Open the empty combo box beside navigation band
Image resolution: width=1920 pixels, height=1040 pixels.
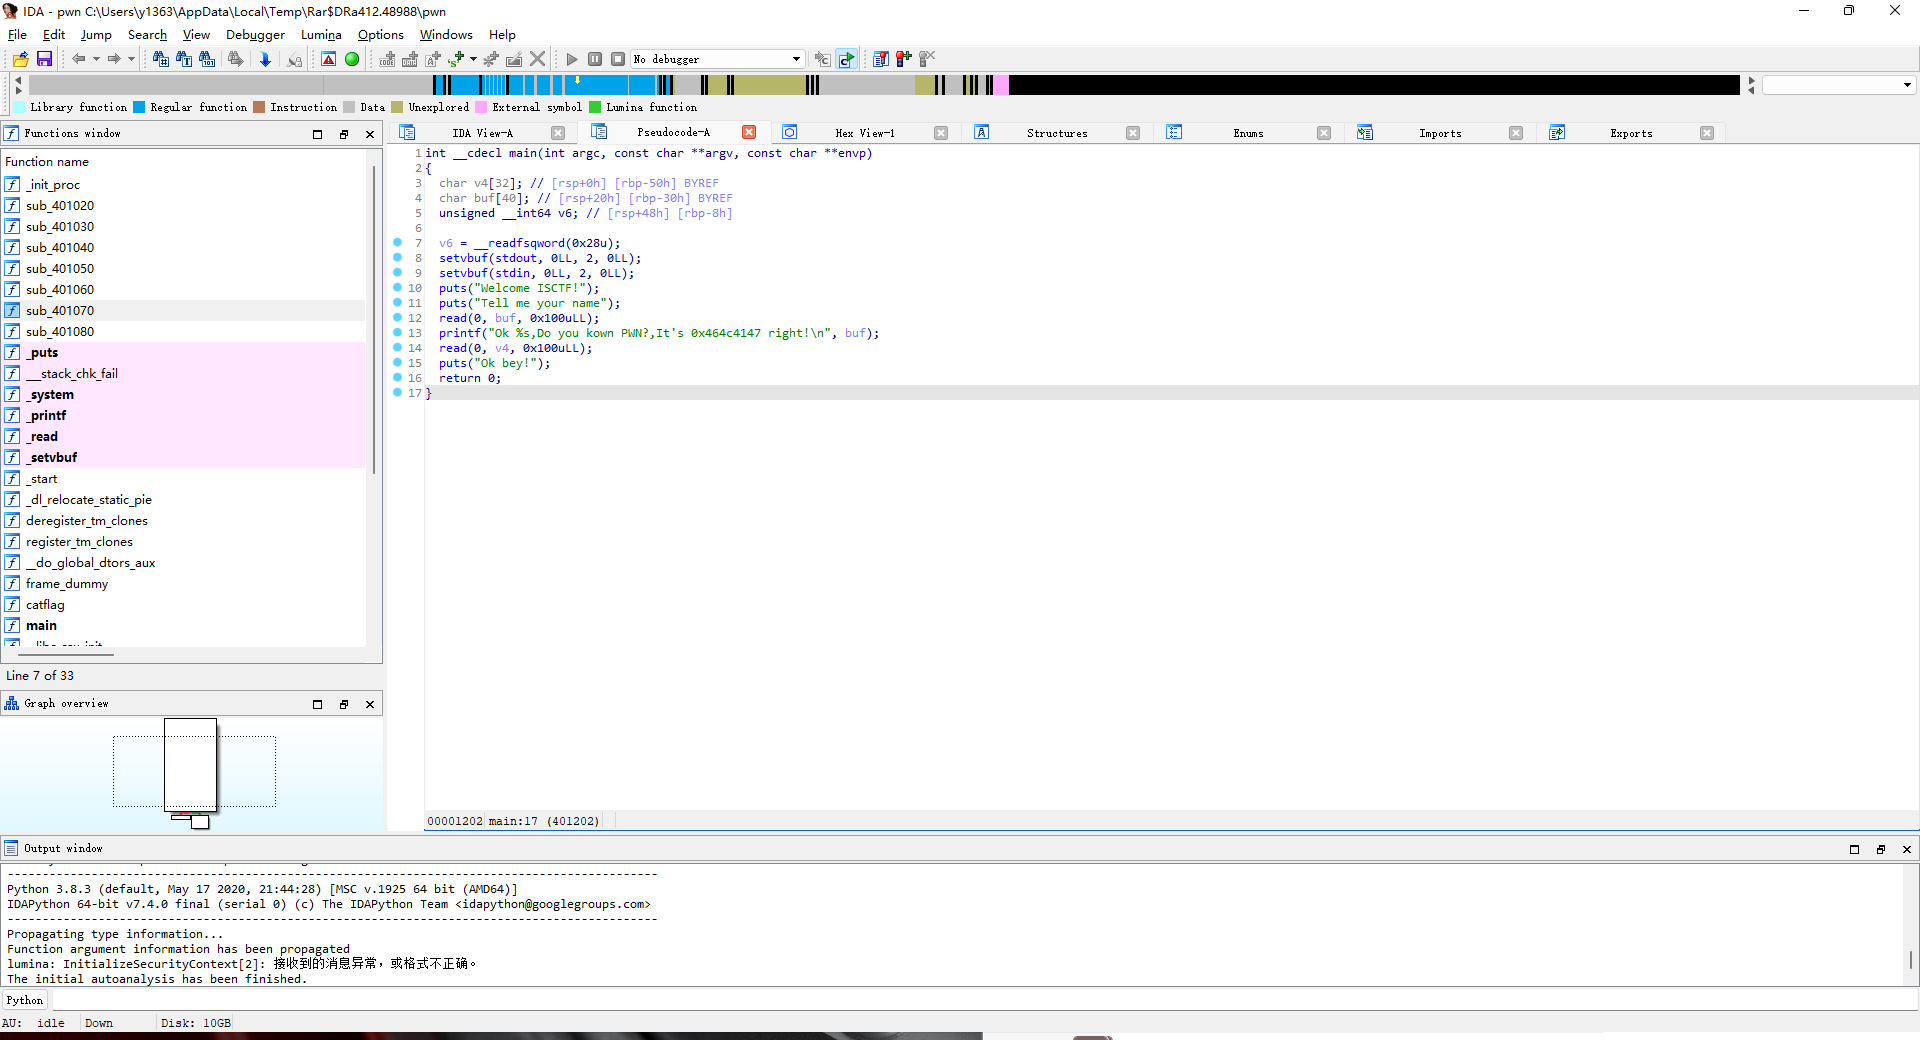click(x=1838, y=85)
